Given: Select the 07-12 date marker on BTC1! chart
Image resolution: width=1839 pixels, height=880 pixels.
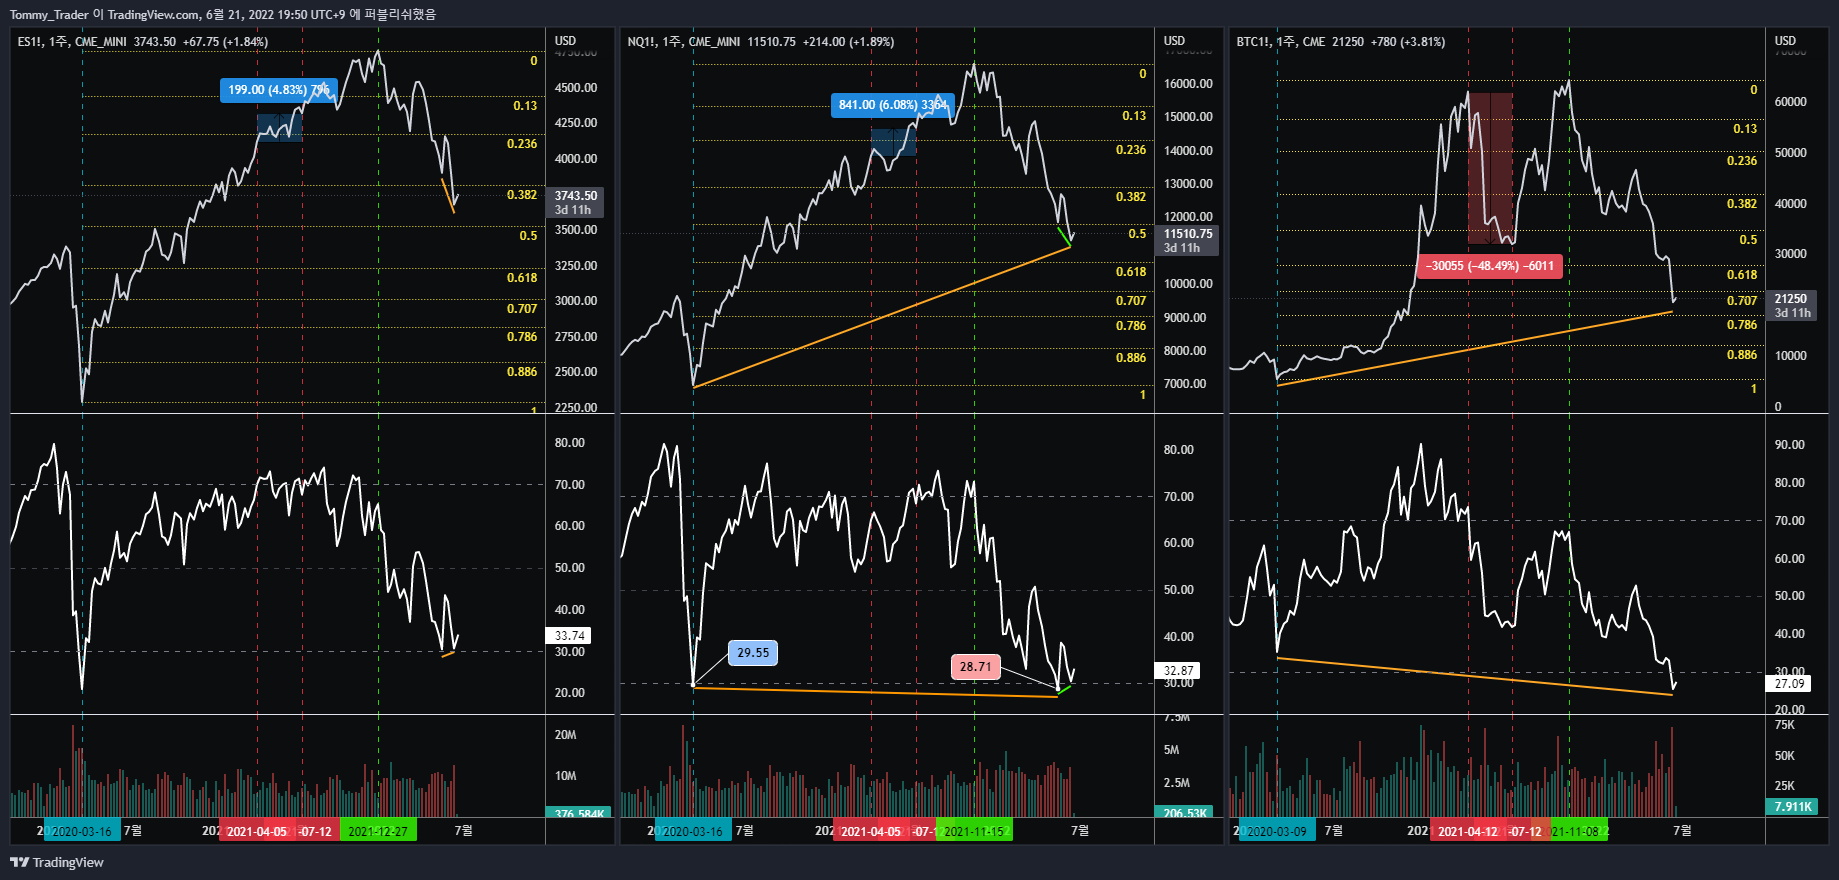Looking at the screenshot, I should click(x=1527, y=831).
